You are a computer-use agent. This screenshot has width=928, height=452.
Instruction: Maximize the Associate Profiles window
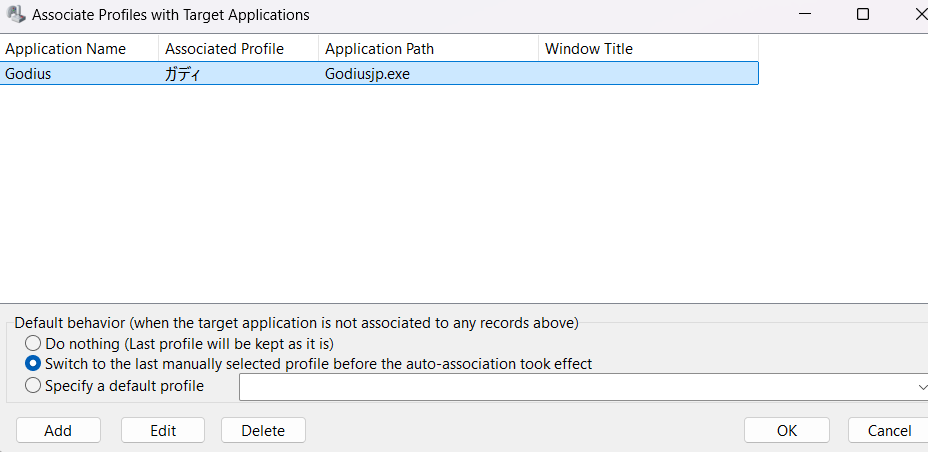pyautogui.click(x=863, y=14)
